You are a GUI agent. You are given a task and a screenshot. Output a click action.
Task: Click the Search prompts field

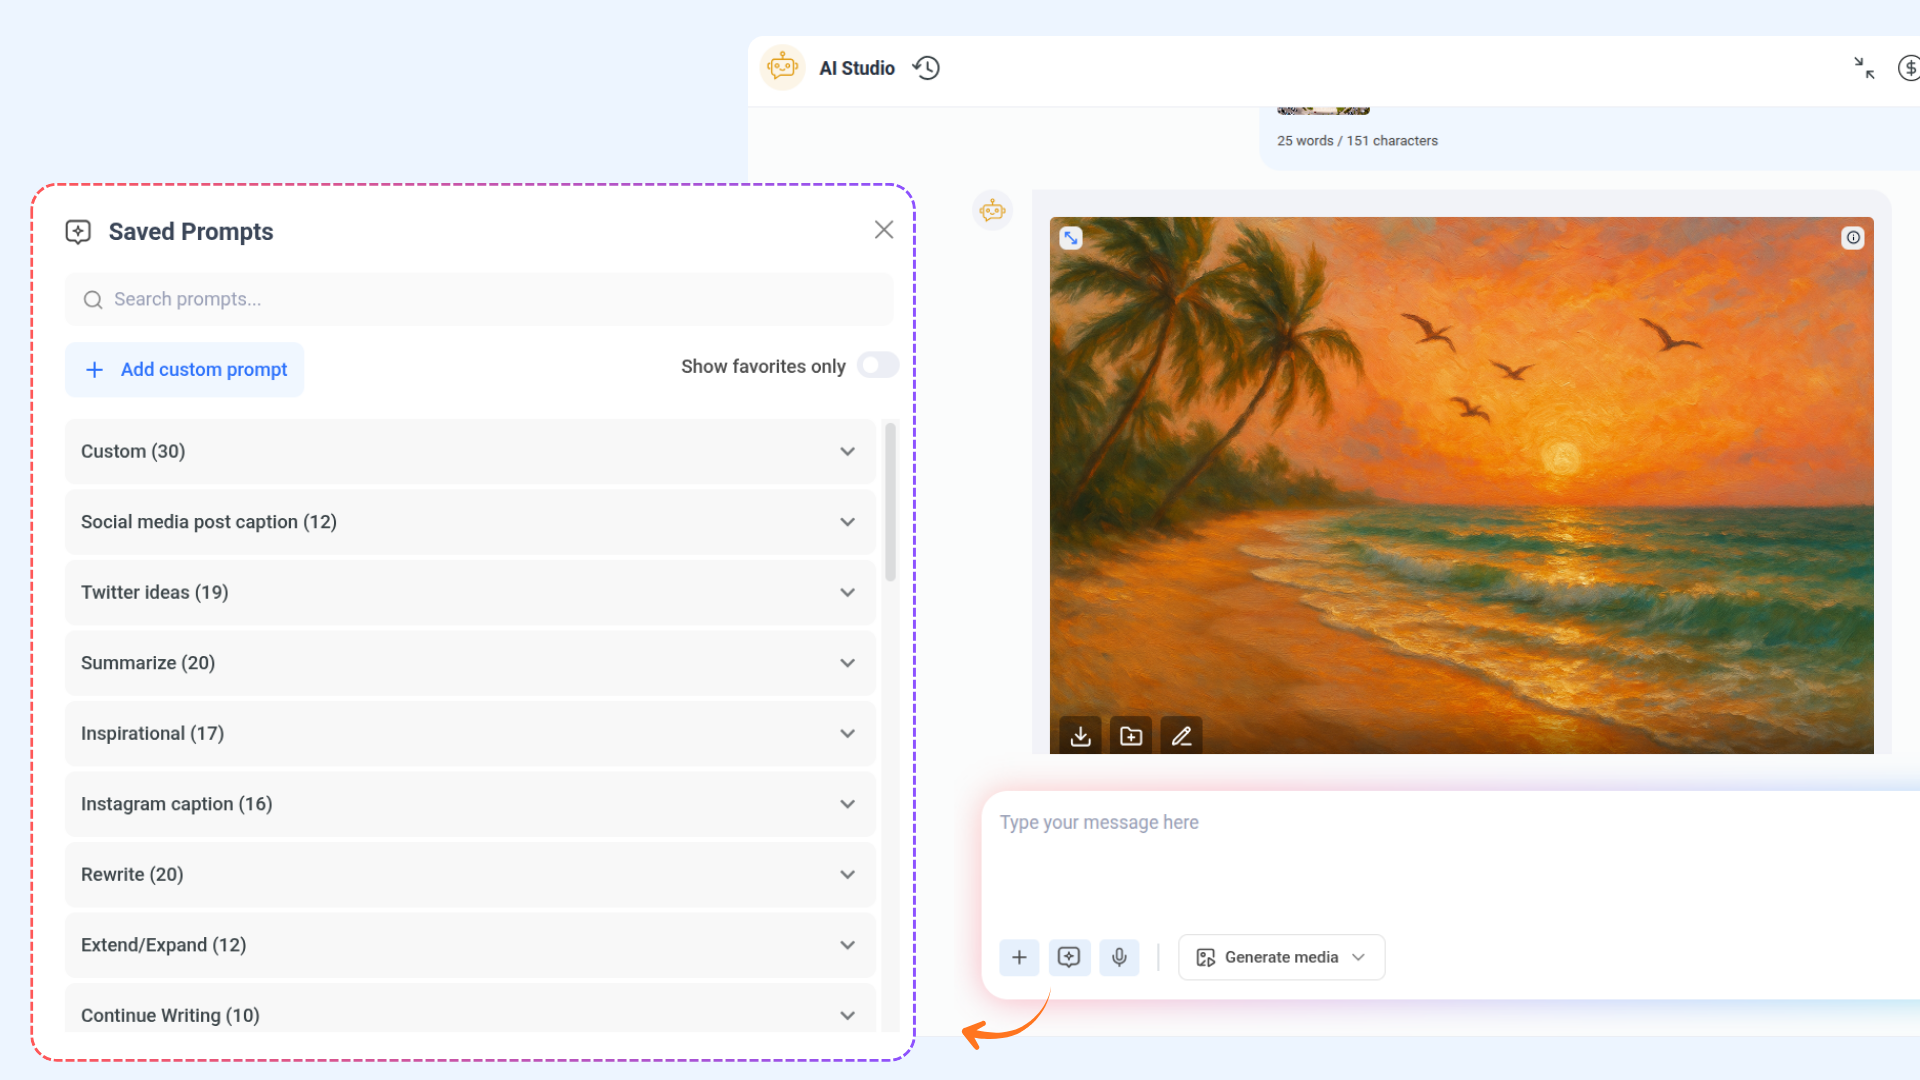pyautogui.click(x=480, y=300)
